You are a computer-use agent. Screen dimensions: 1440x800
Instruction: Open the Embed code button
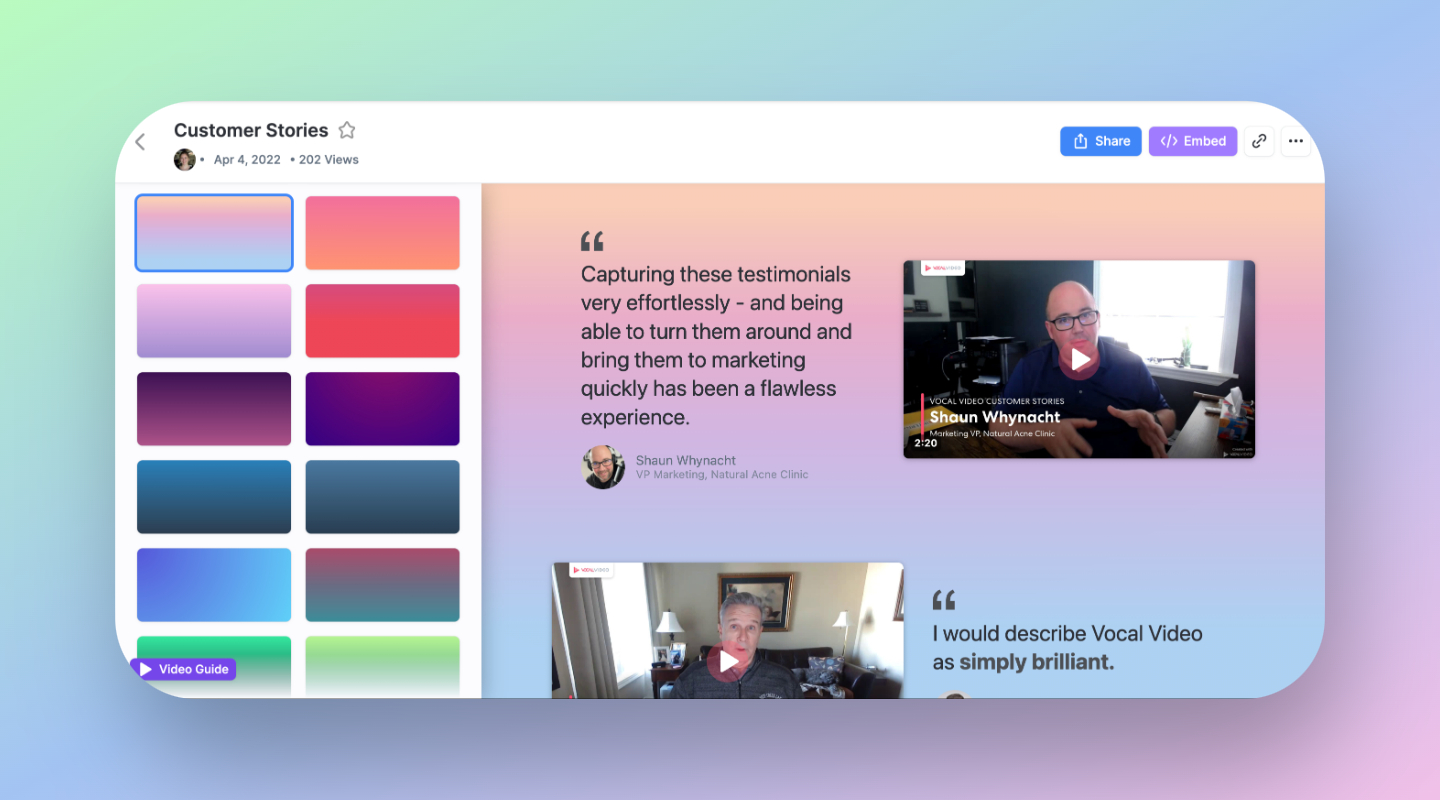[1193, 141]
